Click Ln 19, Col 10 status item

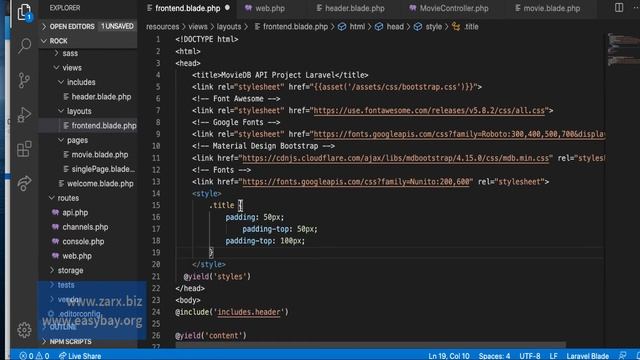(449, 356)
